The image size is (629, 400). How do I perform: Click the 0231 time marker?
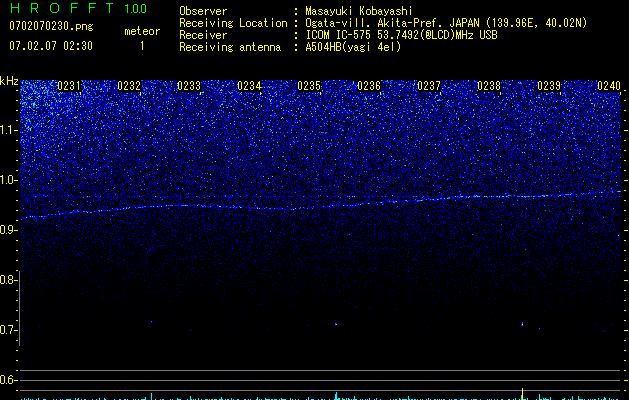[69, 86]
